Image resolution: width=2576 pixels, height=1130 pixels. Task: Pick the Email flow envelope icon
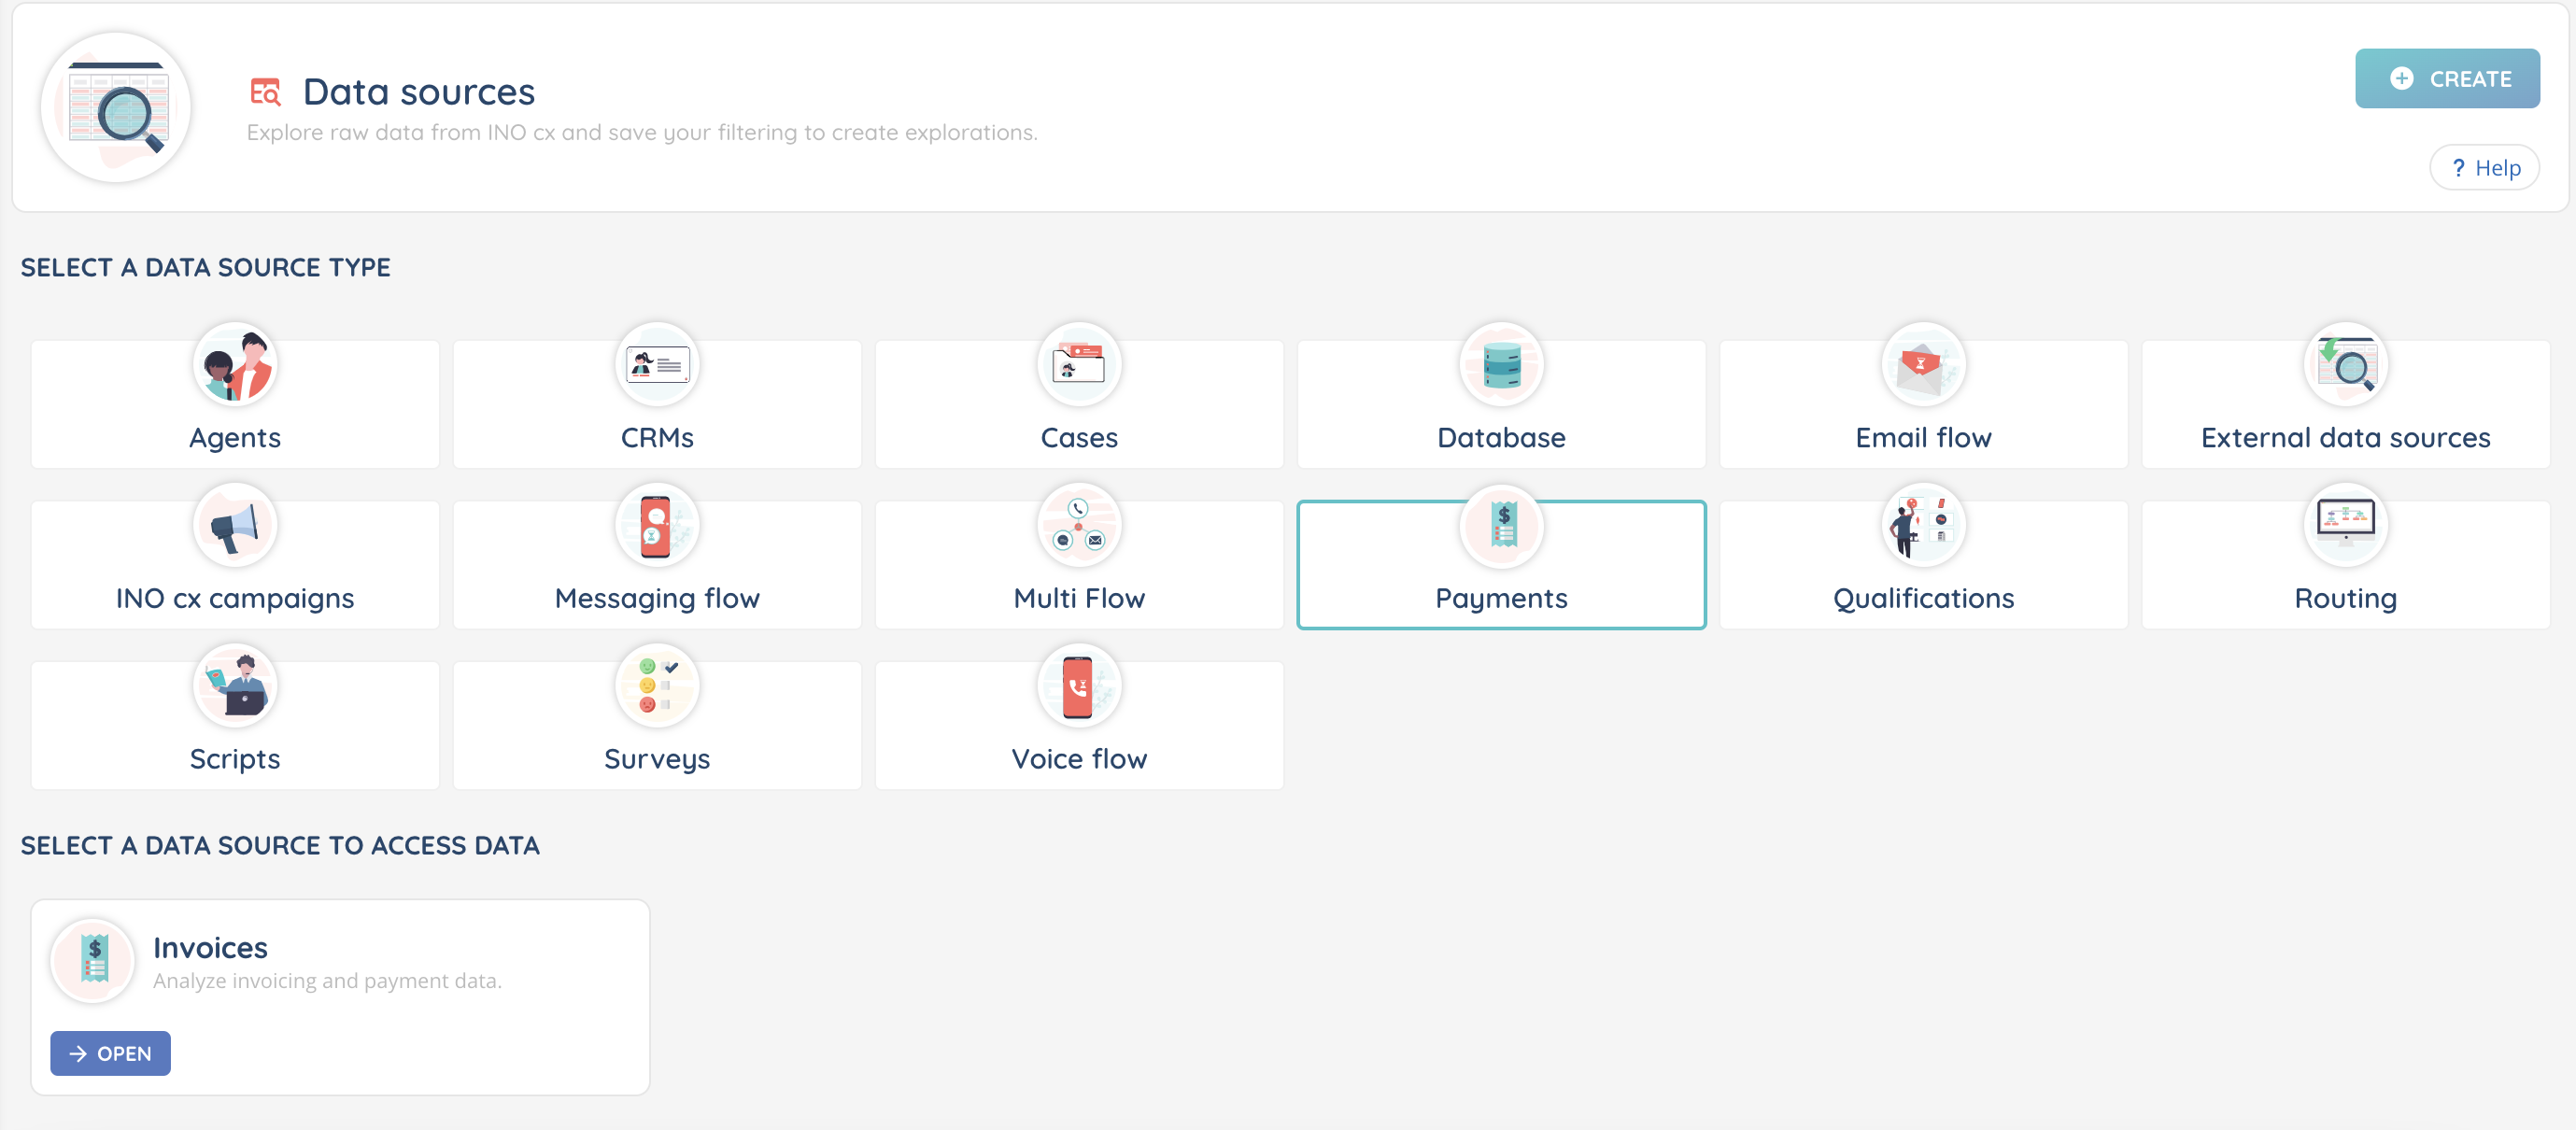click(x=1923, y=365)
